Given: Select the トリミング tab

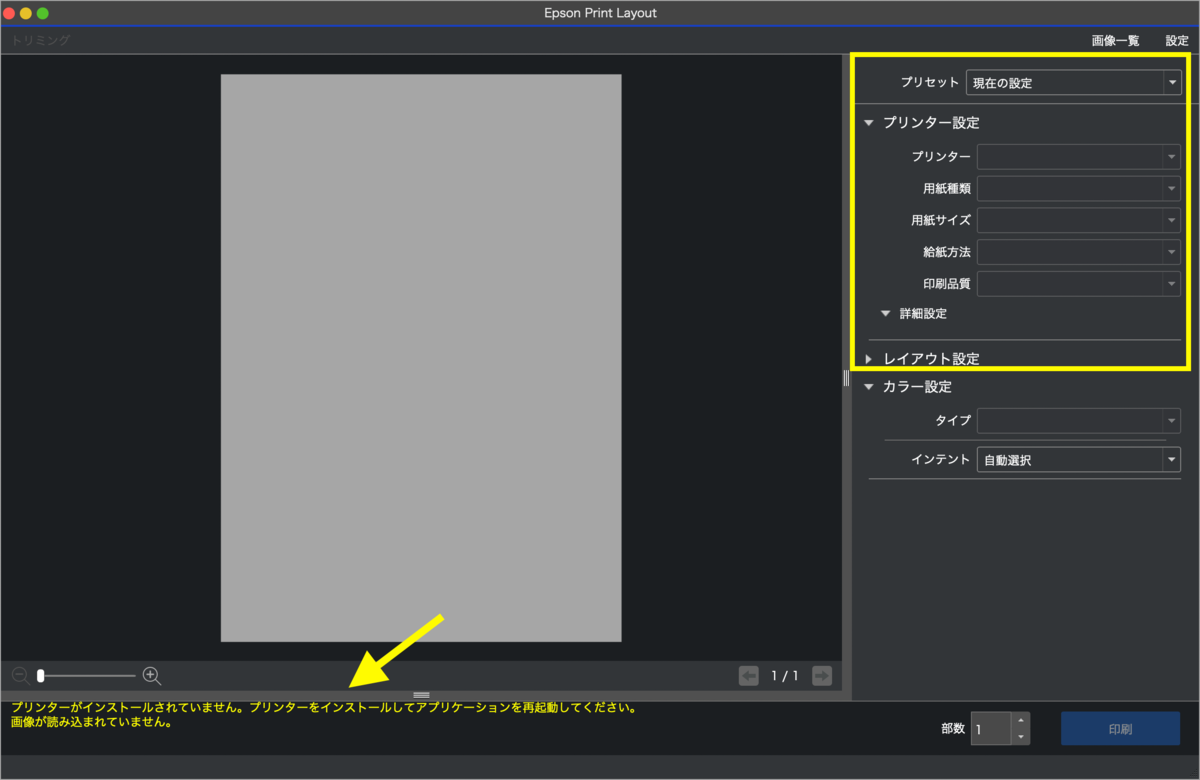Looking at the screenshot, I should 41,41.
